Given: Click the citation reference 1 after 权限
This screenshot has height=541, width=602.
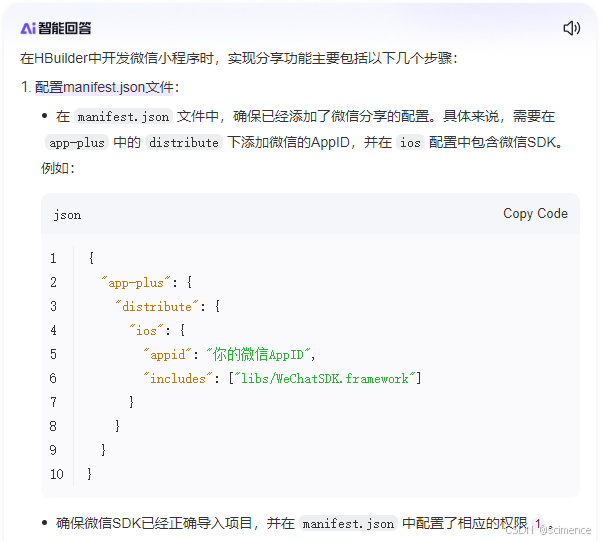Looking at the screenshot, I should point(538,523).
